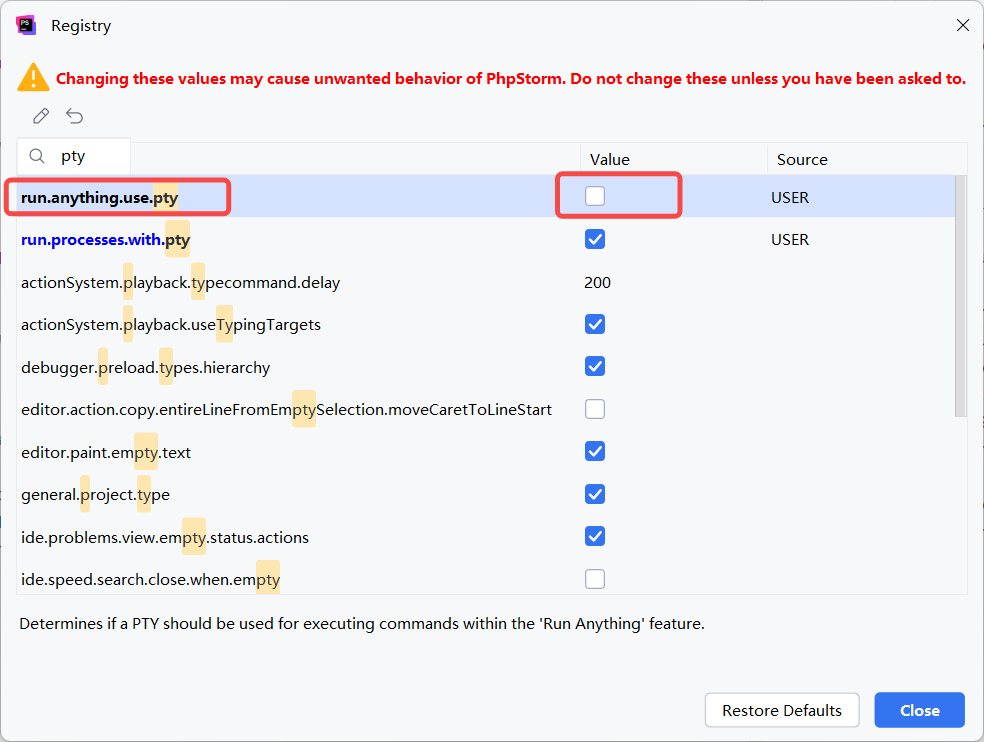
Task: Select editor.paint.empty.text key
Action: click(106, 453)
